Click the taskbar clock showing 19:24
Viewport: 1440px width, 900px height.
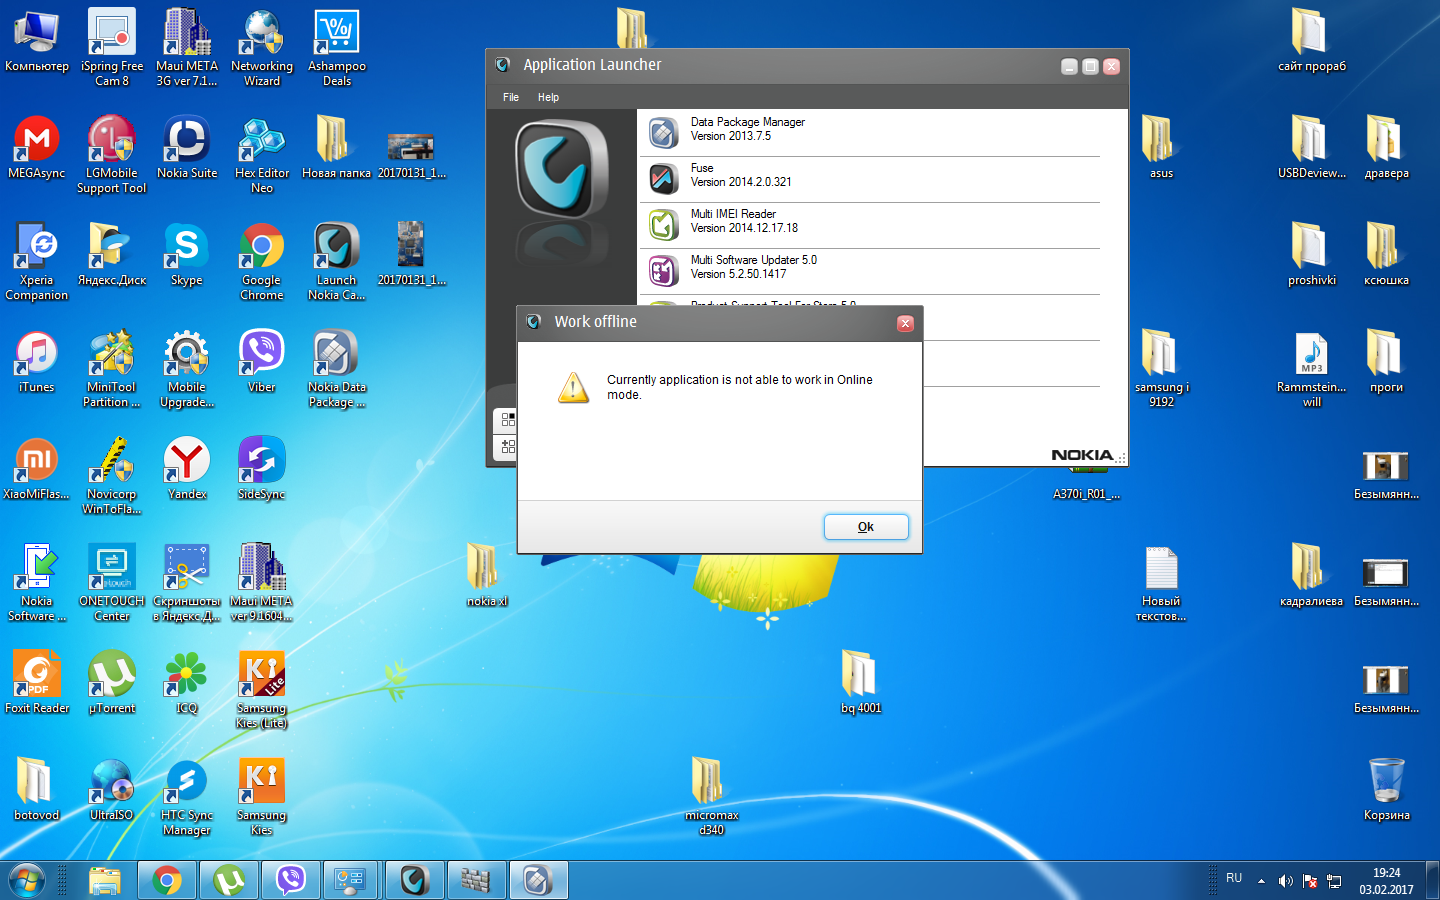point(1386,880)
